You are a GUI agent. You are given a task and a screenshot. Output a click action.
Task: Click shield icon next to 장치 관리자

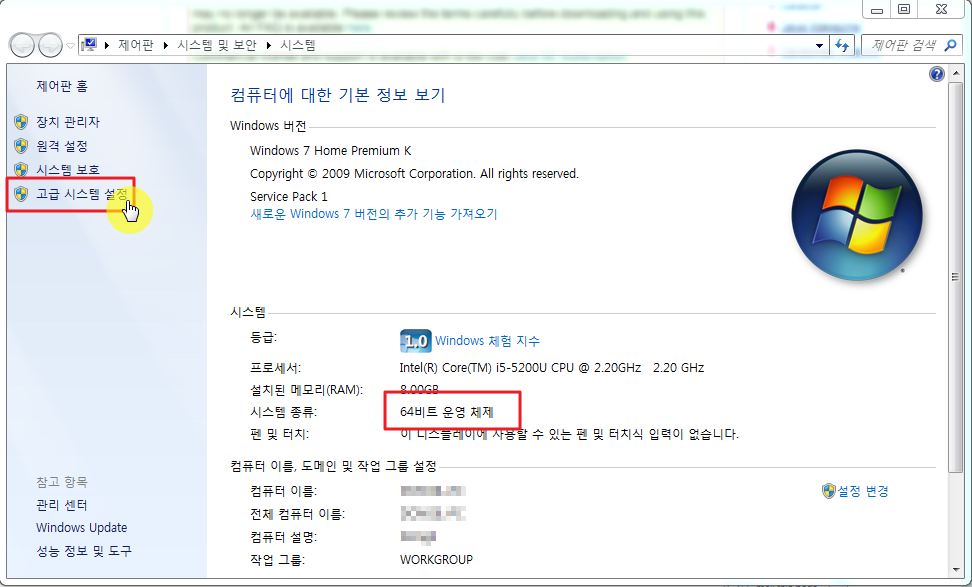pos(21,122)
